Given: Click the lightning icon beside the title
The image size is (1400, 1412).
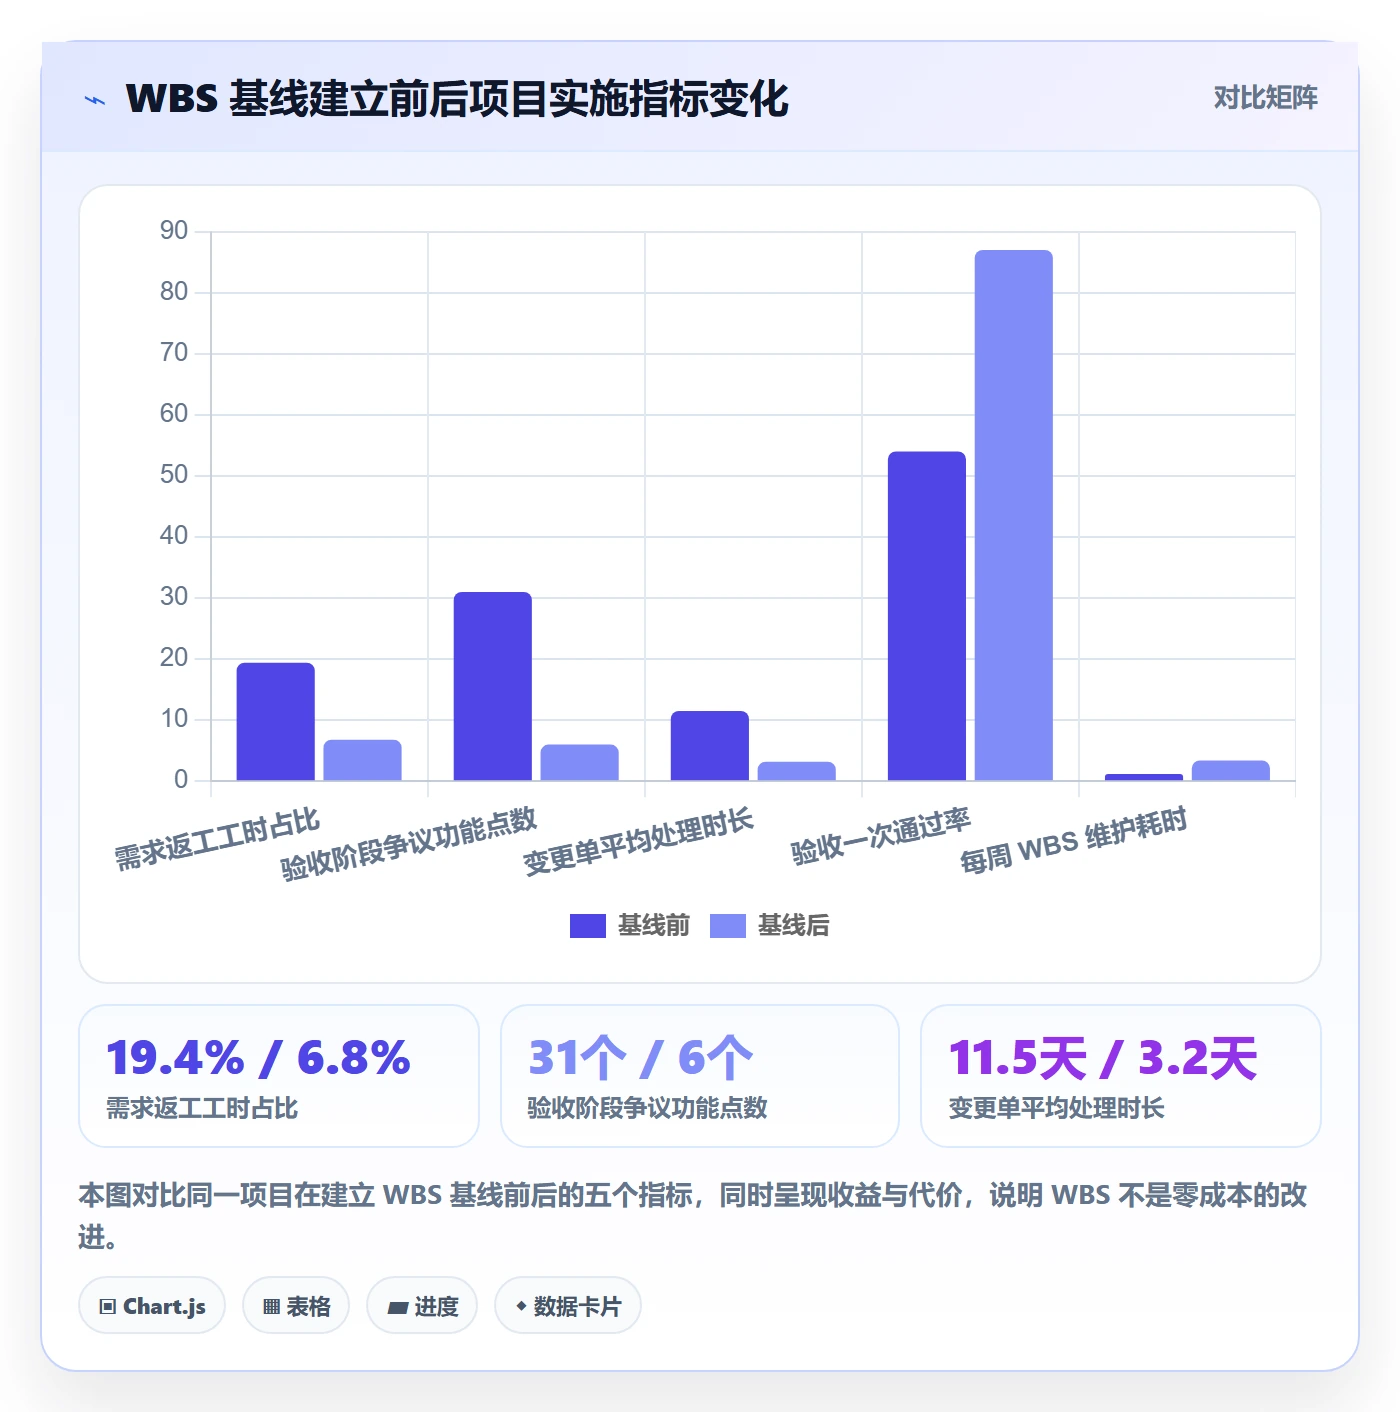Looking at the screenshot, I should [95, 100].
